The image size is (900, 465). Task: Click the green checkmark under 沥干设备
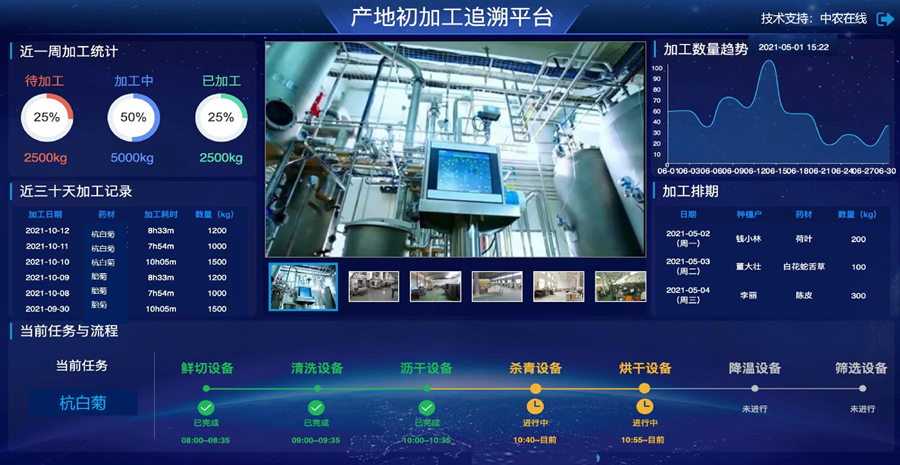426,408
